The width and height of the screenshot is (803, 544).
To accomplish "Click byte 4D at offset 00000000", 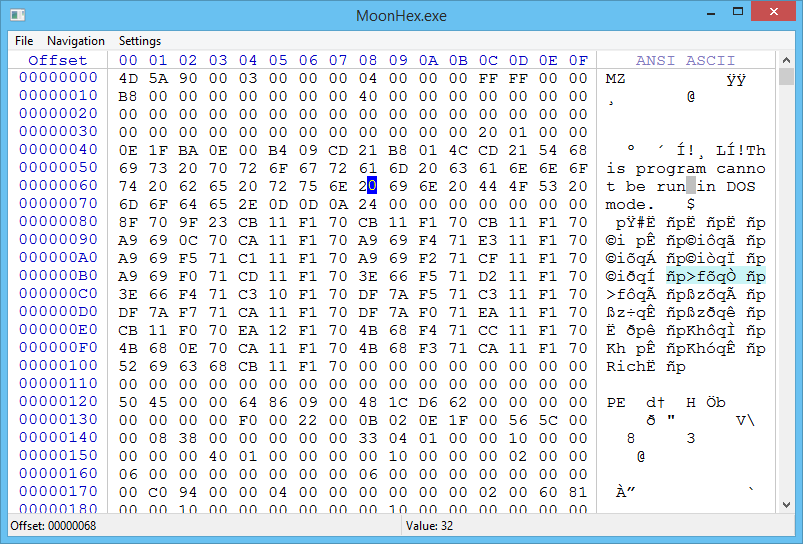I will pos(128,78).
